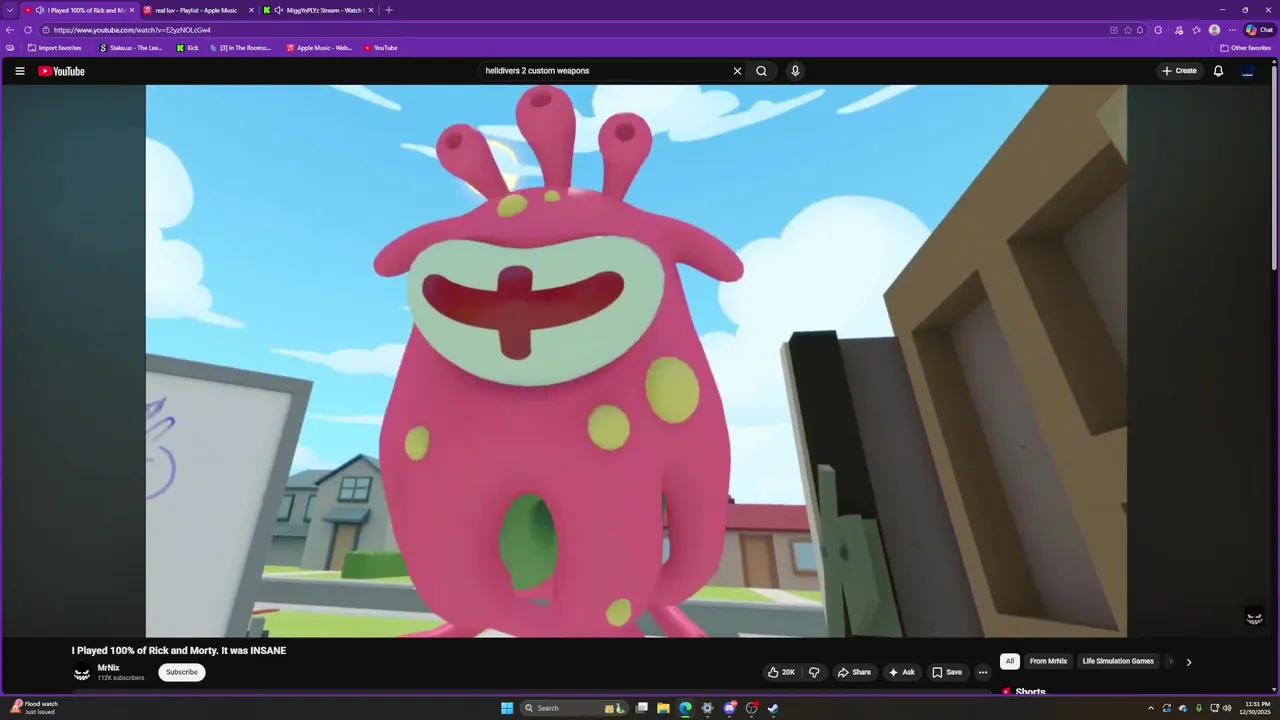Save the video to a playlist

pos(947,672)
